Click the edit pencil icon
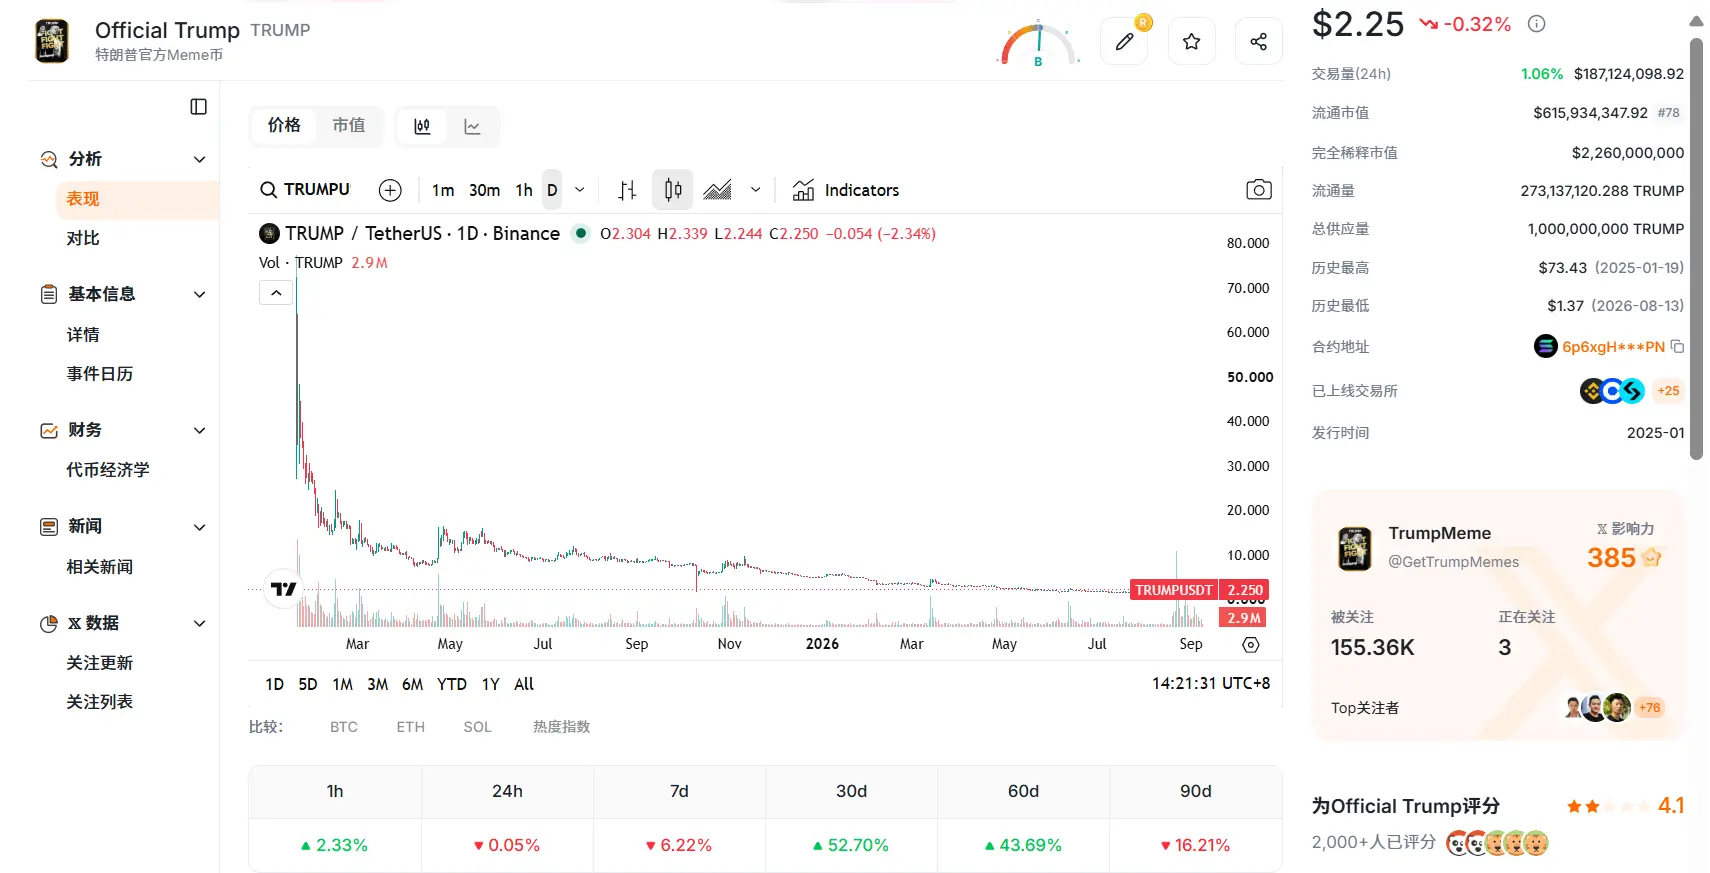This screenshot has width=1710, height=873. pos(1124,41)
